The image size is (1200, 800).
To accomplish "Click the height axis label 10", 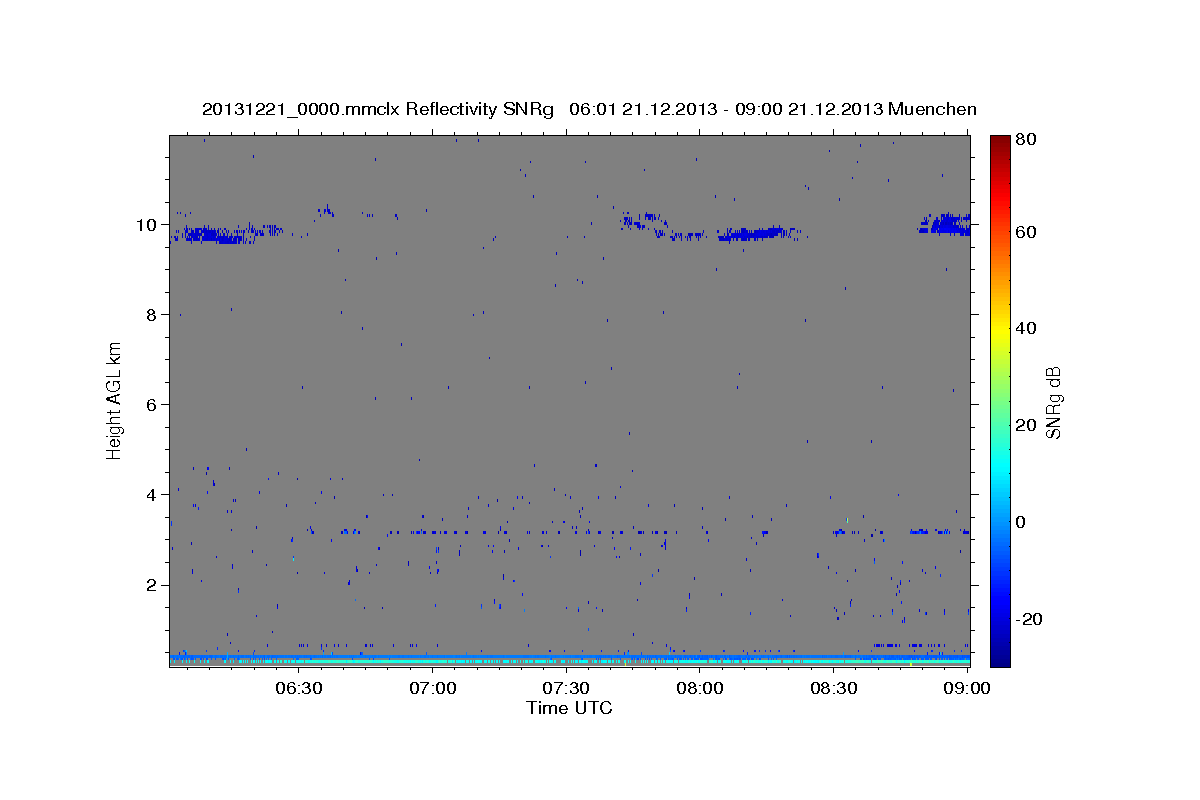I will 147,225.
